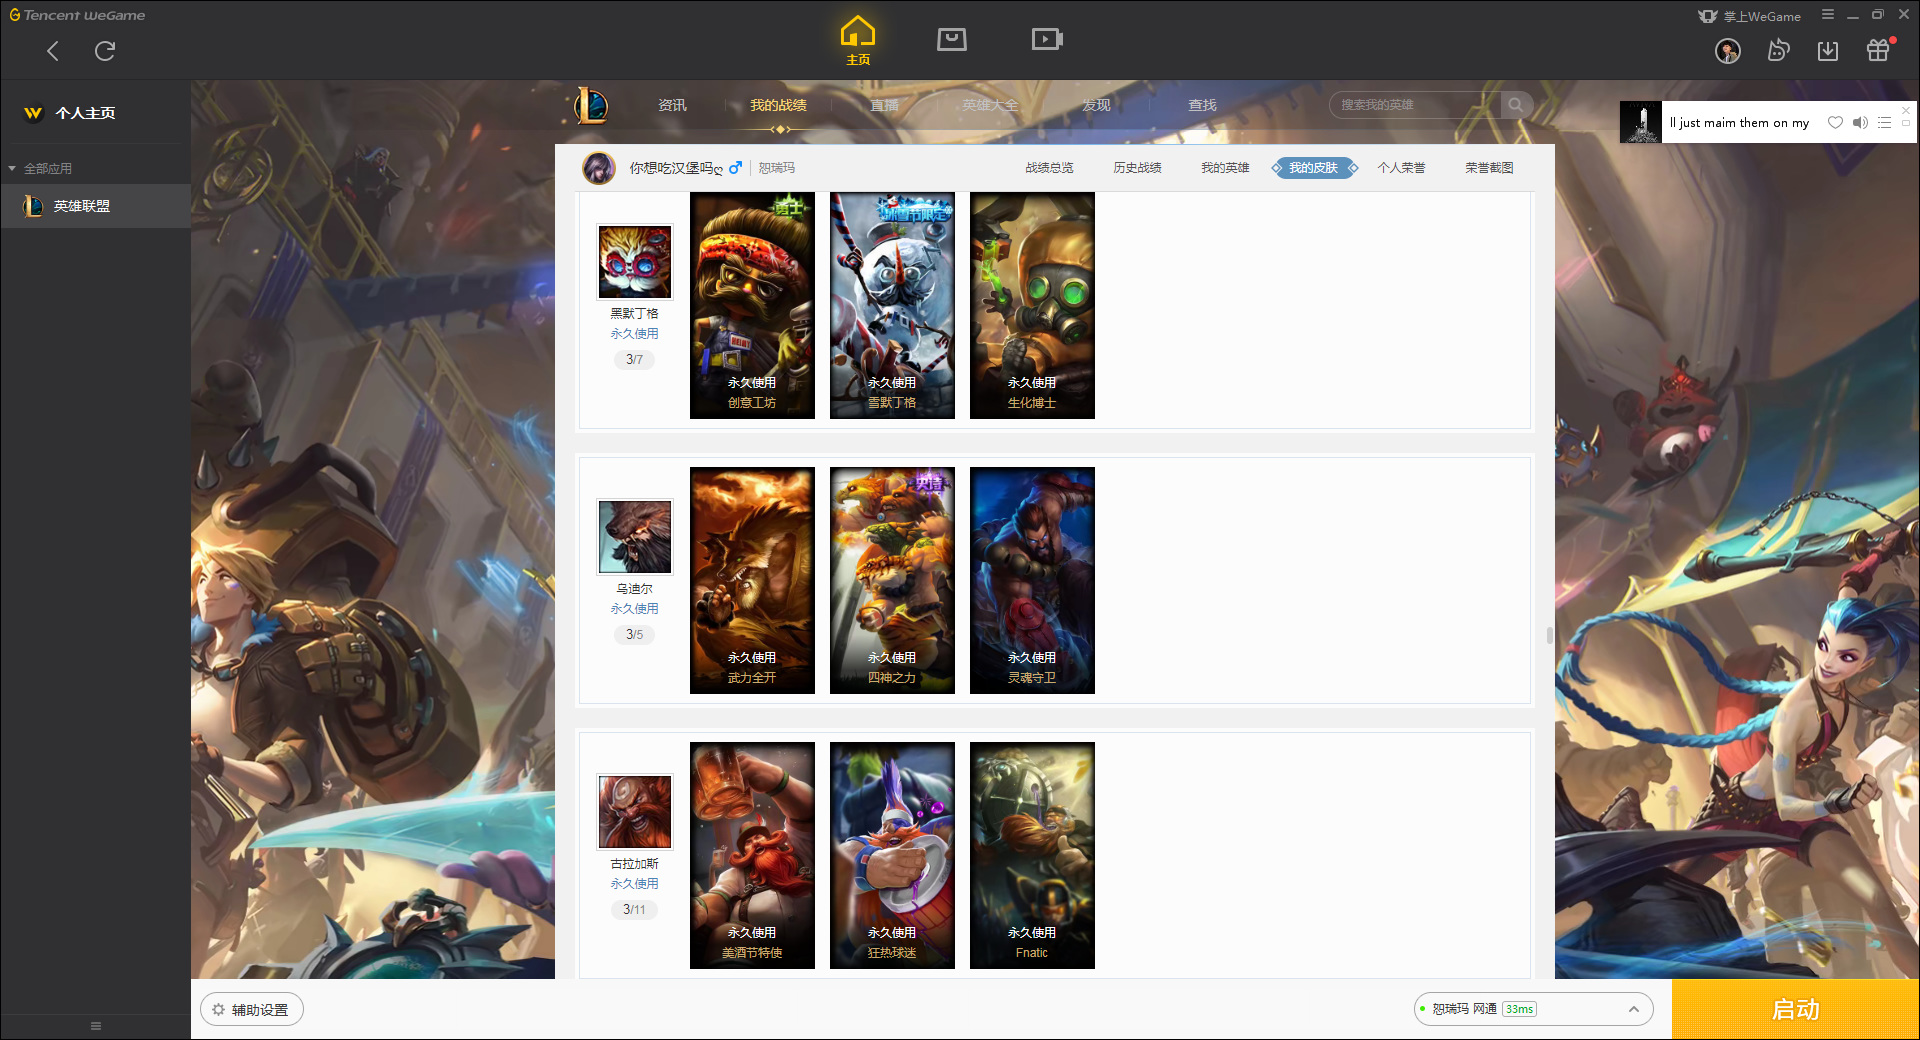Open the 武力全开 skin card

click(752, 581)
